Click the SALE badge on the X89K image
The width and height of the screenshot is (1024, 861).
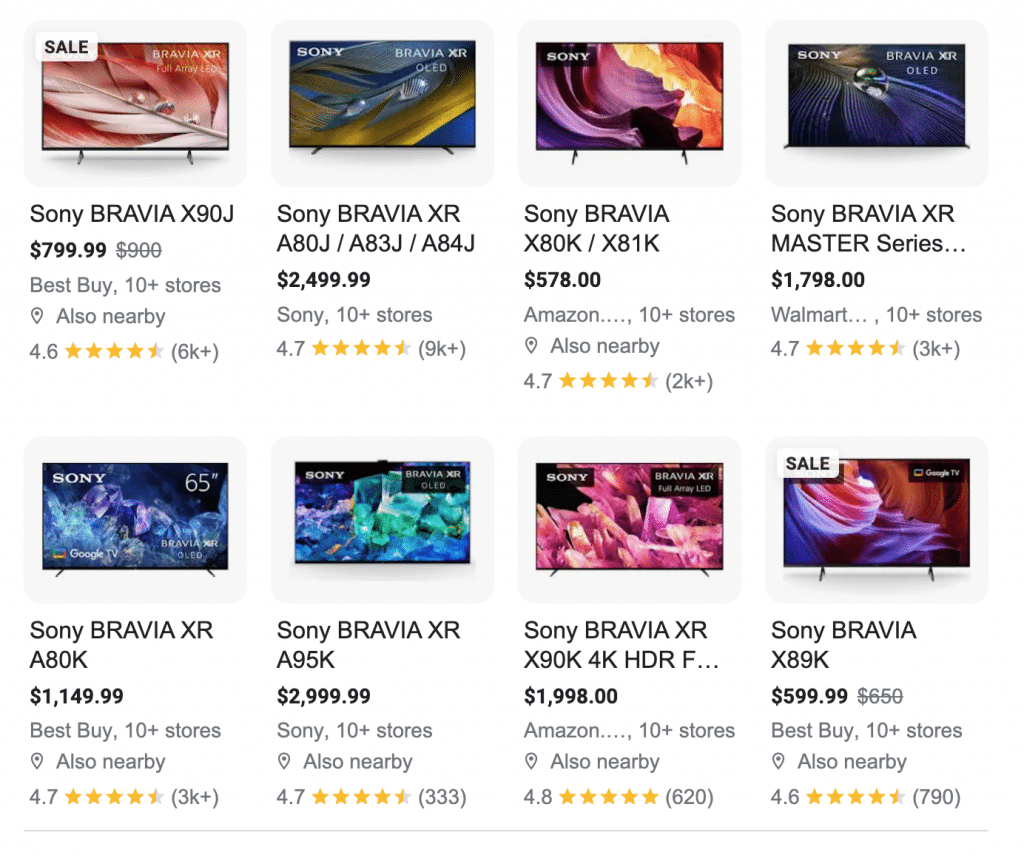pos(808,463)
